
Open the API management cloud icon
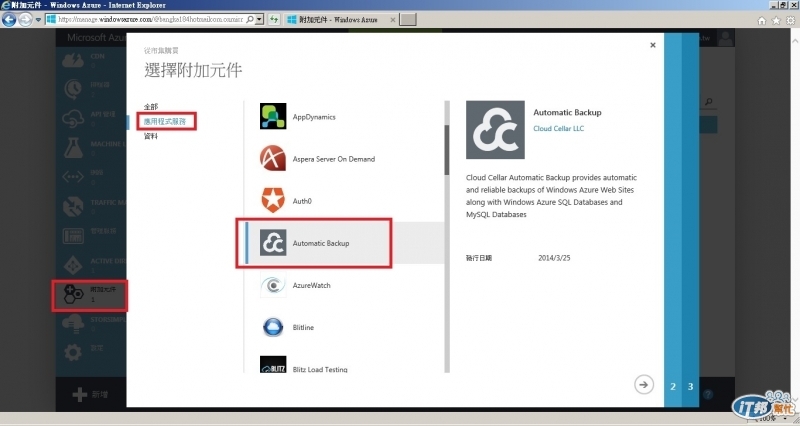coord(73,118)
